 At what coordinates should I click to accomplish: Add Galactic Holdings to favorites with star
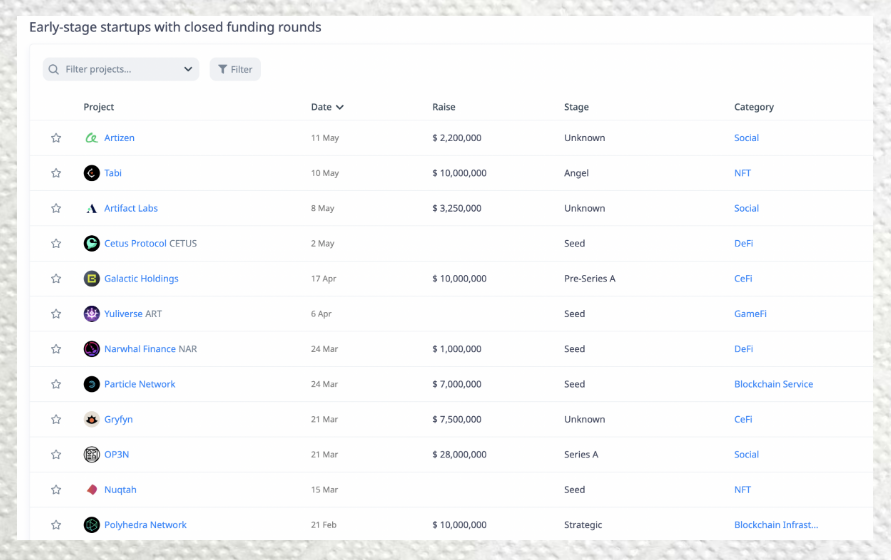[56, 279]
